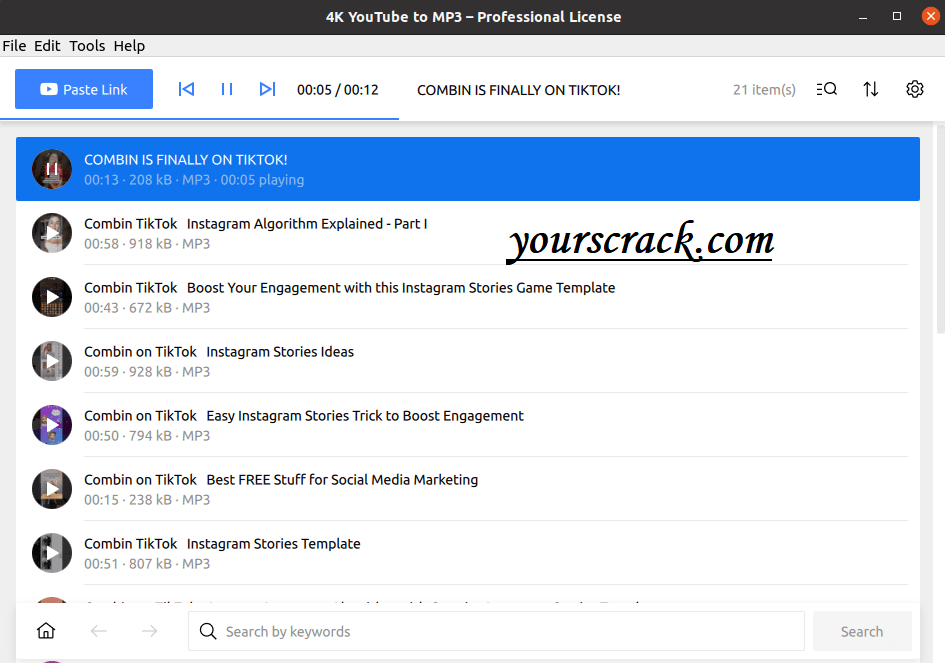The height and width of the screenshot is (663, 945).
Task: Click the playback progress bar under toolbar
Action: [x=199, y=119]
